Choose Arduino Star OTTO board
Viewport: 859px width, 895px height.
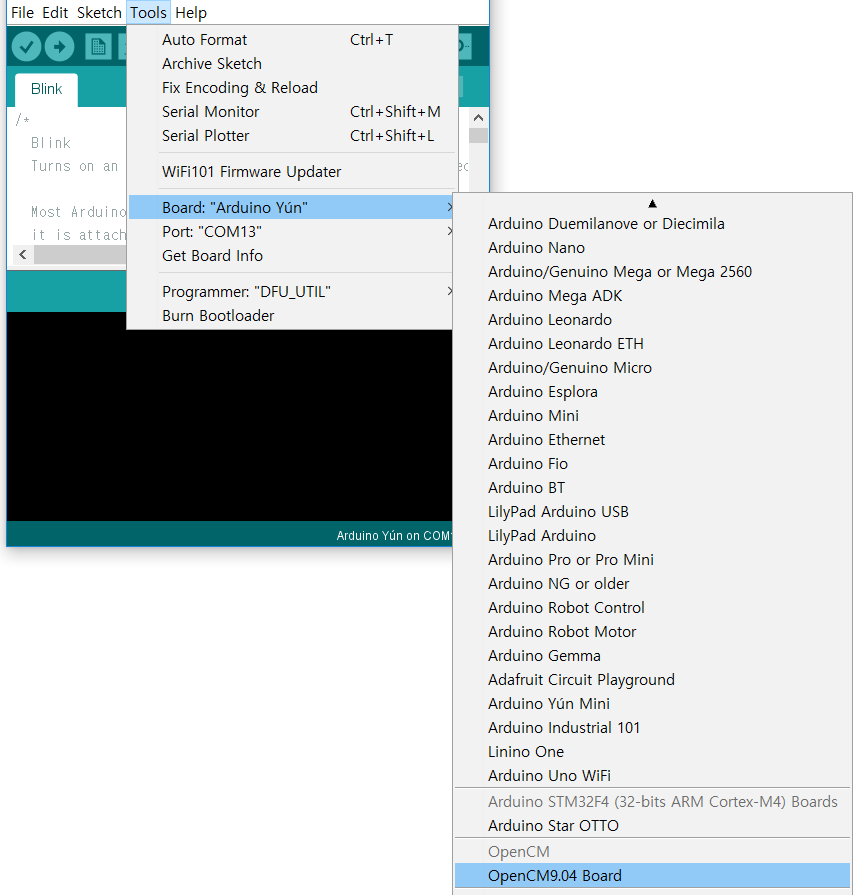point(553,826)
